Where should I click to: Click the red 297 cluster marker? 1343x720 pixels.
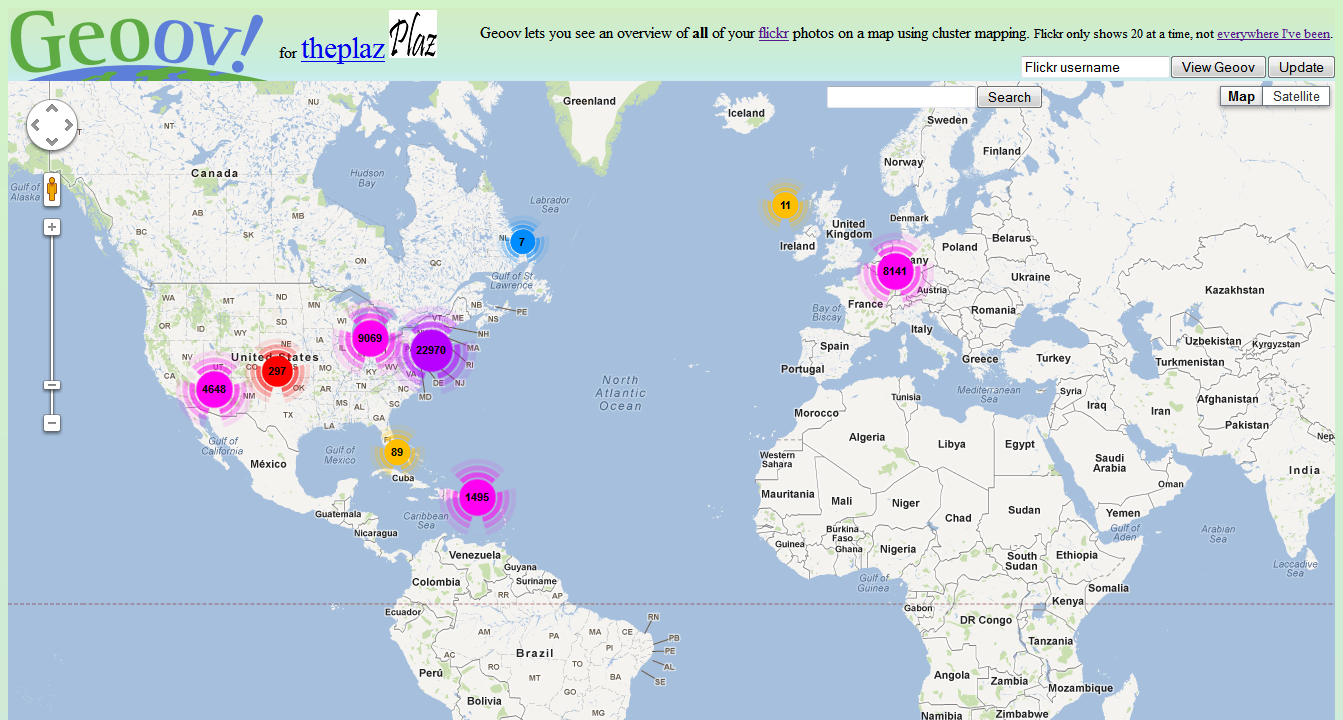(277, 371)
